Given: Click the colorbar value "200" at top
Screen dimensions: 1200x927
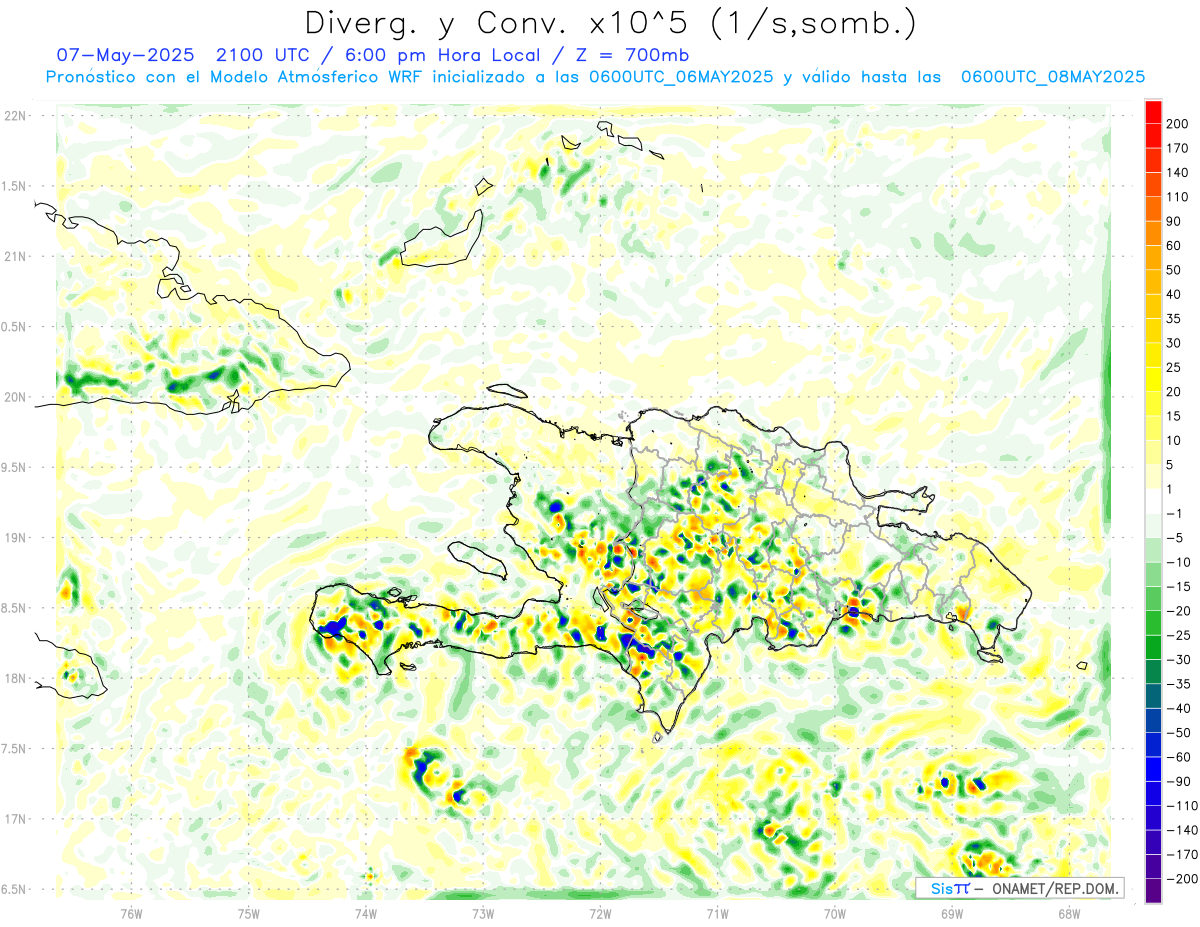Looking at the screenshot, I should click(1178, 123).
